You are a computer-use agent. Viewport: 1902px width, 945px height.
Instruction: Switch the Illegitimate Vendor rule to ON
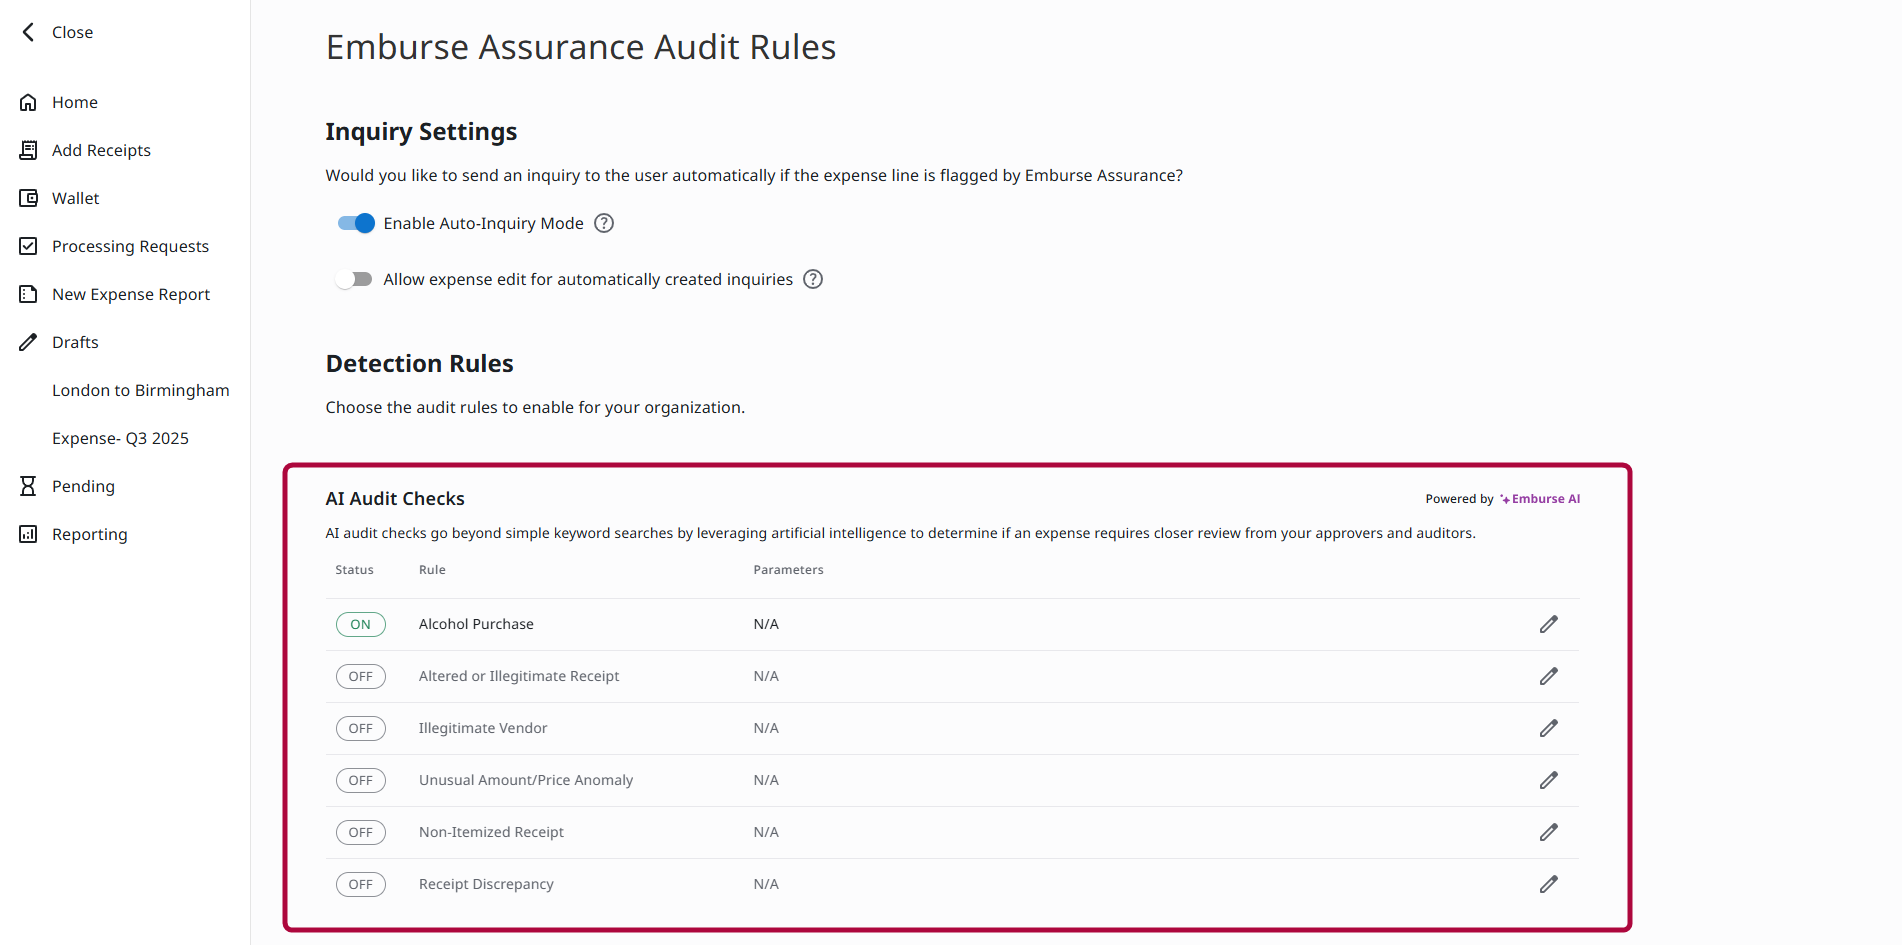pyautogui.click(x=360, y=728)
